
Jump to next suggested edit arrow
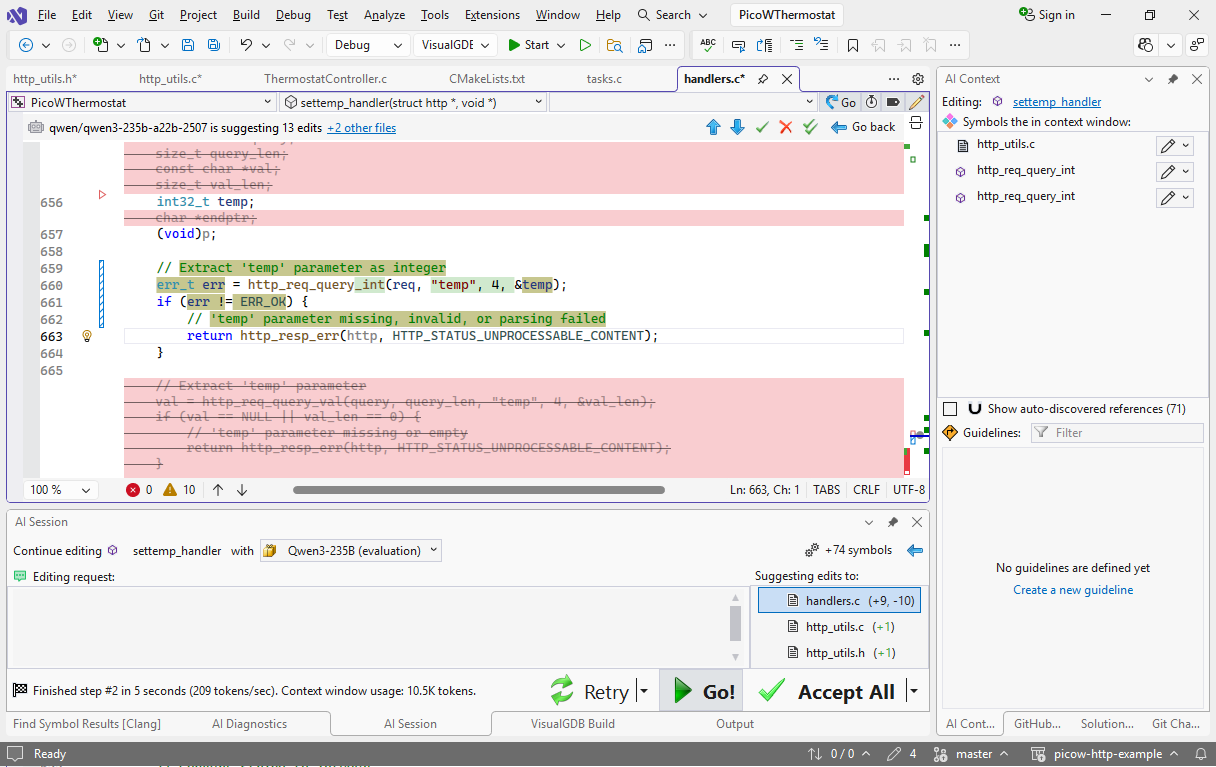click(737, 127)
